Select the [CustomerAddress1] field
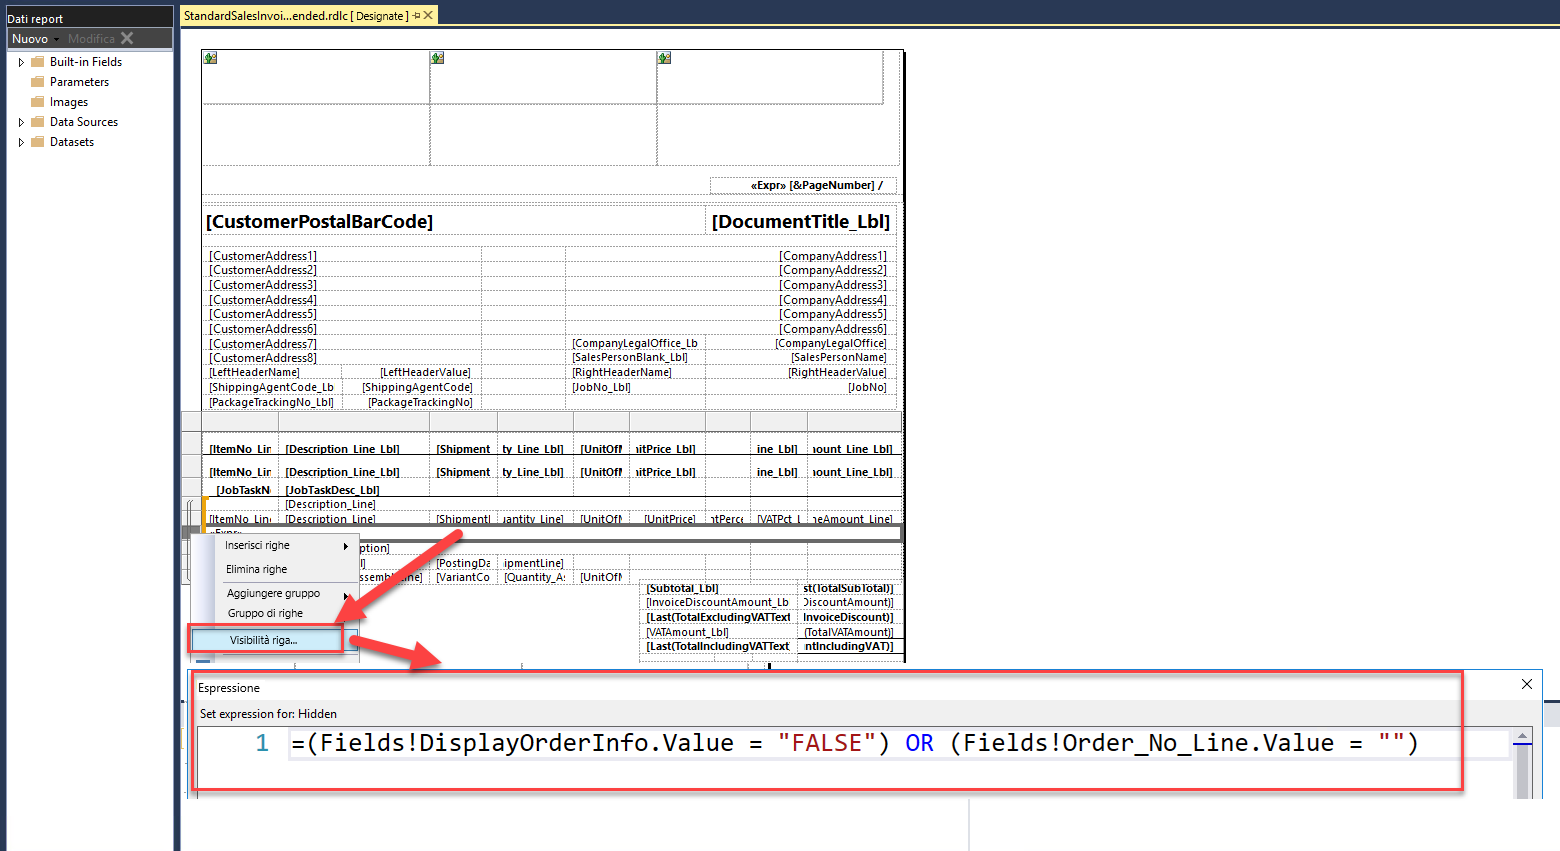The width and height of the screenshot is (1560, 851). [343, 256]
